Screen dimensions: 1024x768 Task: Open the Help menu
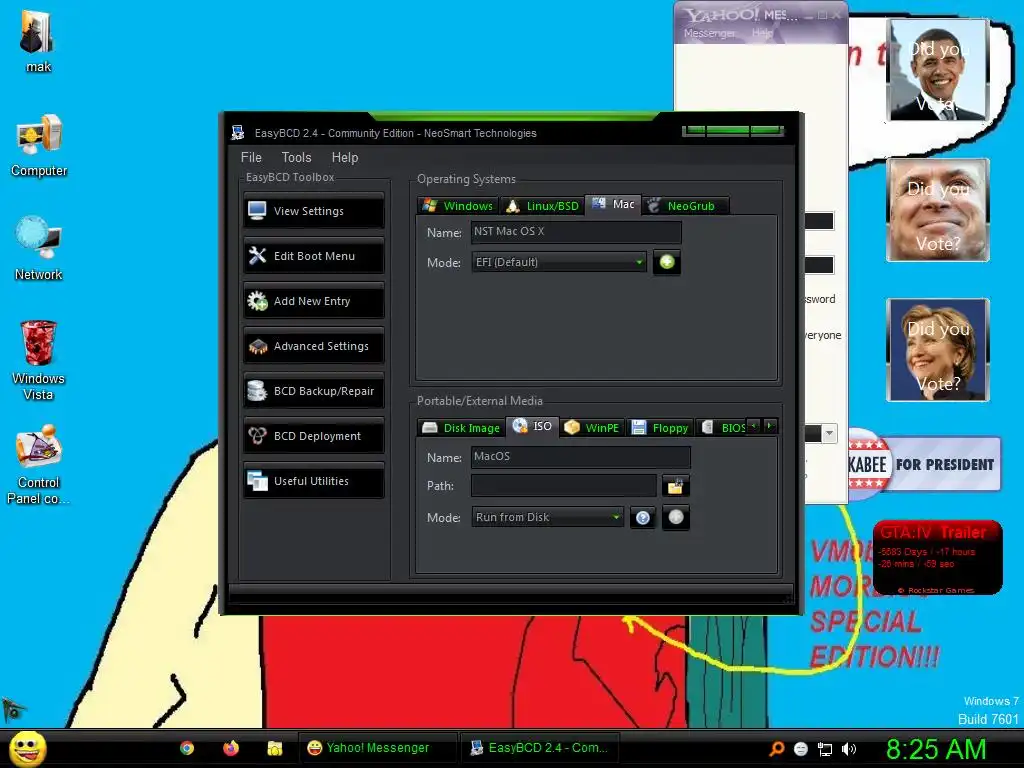[345, 157]
